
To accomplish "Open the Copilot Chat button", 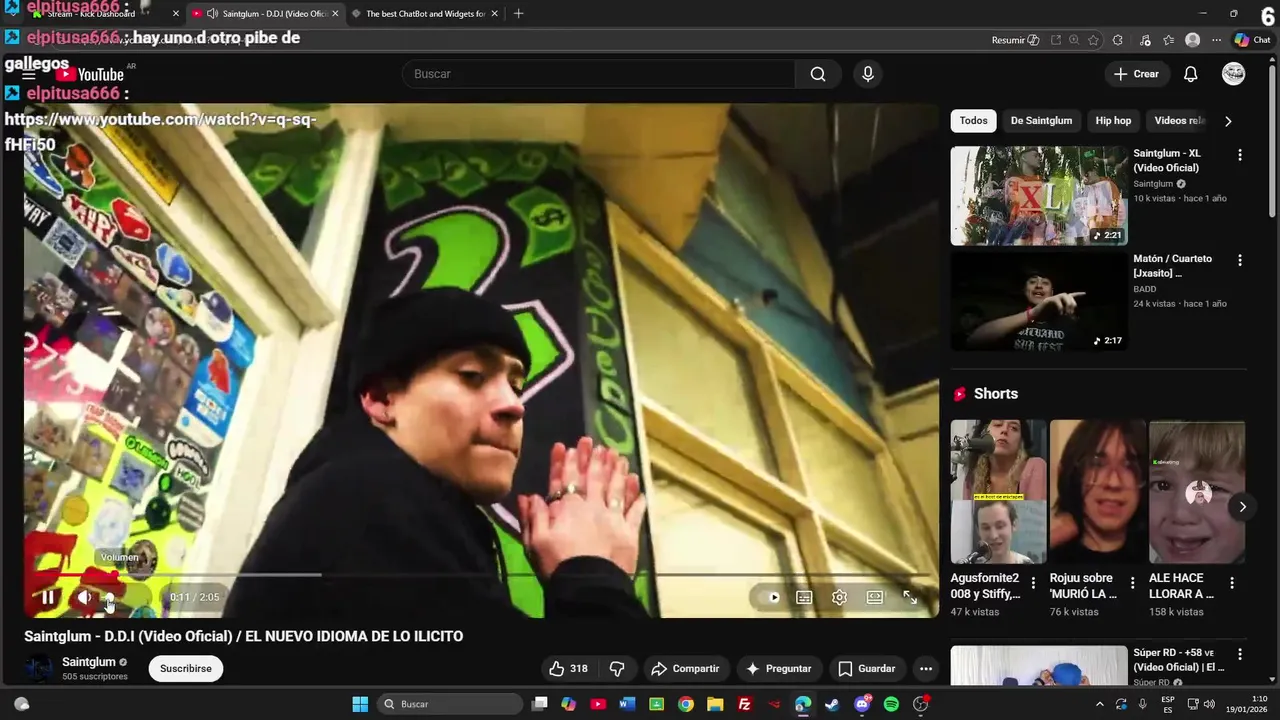I will pyautogui.click(x=1252, y=40).
